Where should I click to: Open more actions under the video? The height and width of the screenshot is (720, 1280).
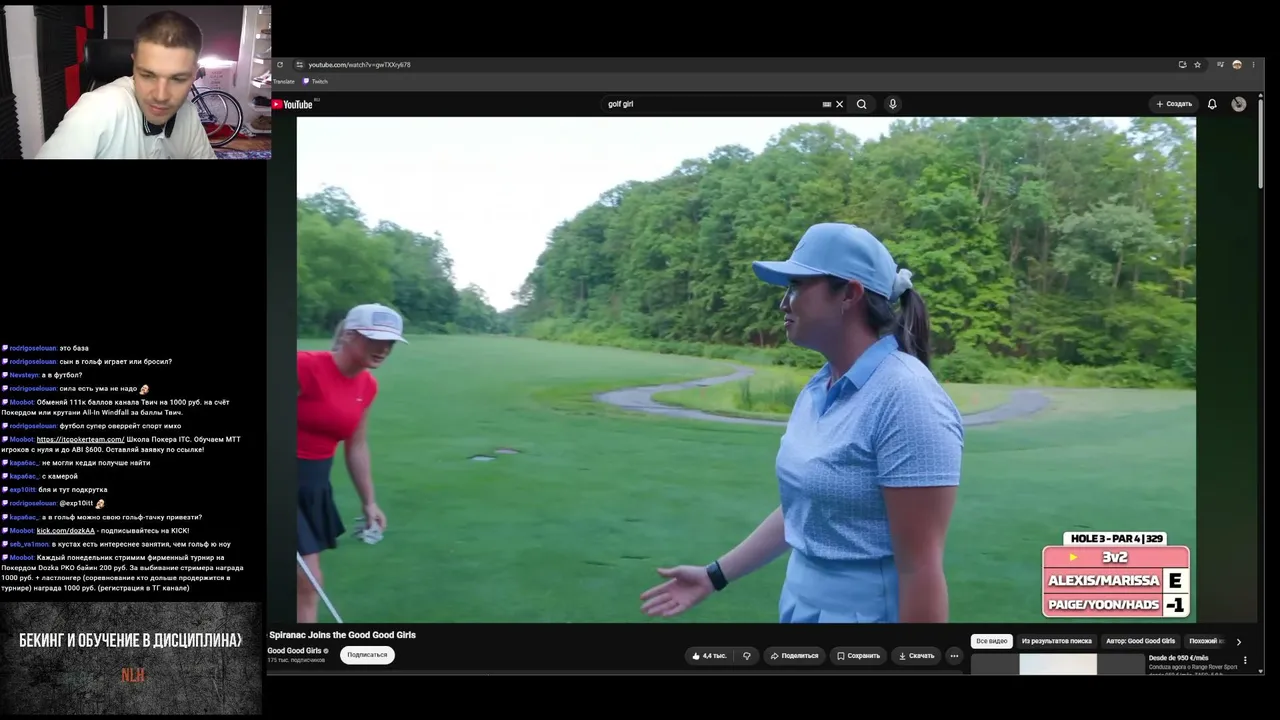coord(954,656)
